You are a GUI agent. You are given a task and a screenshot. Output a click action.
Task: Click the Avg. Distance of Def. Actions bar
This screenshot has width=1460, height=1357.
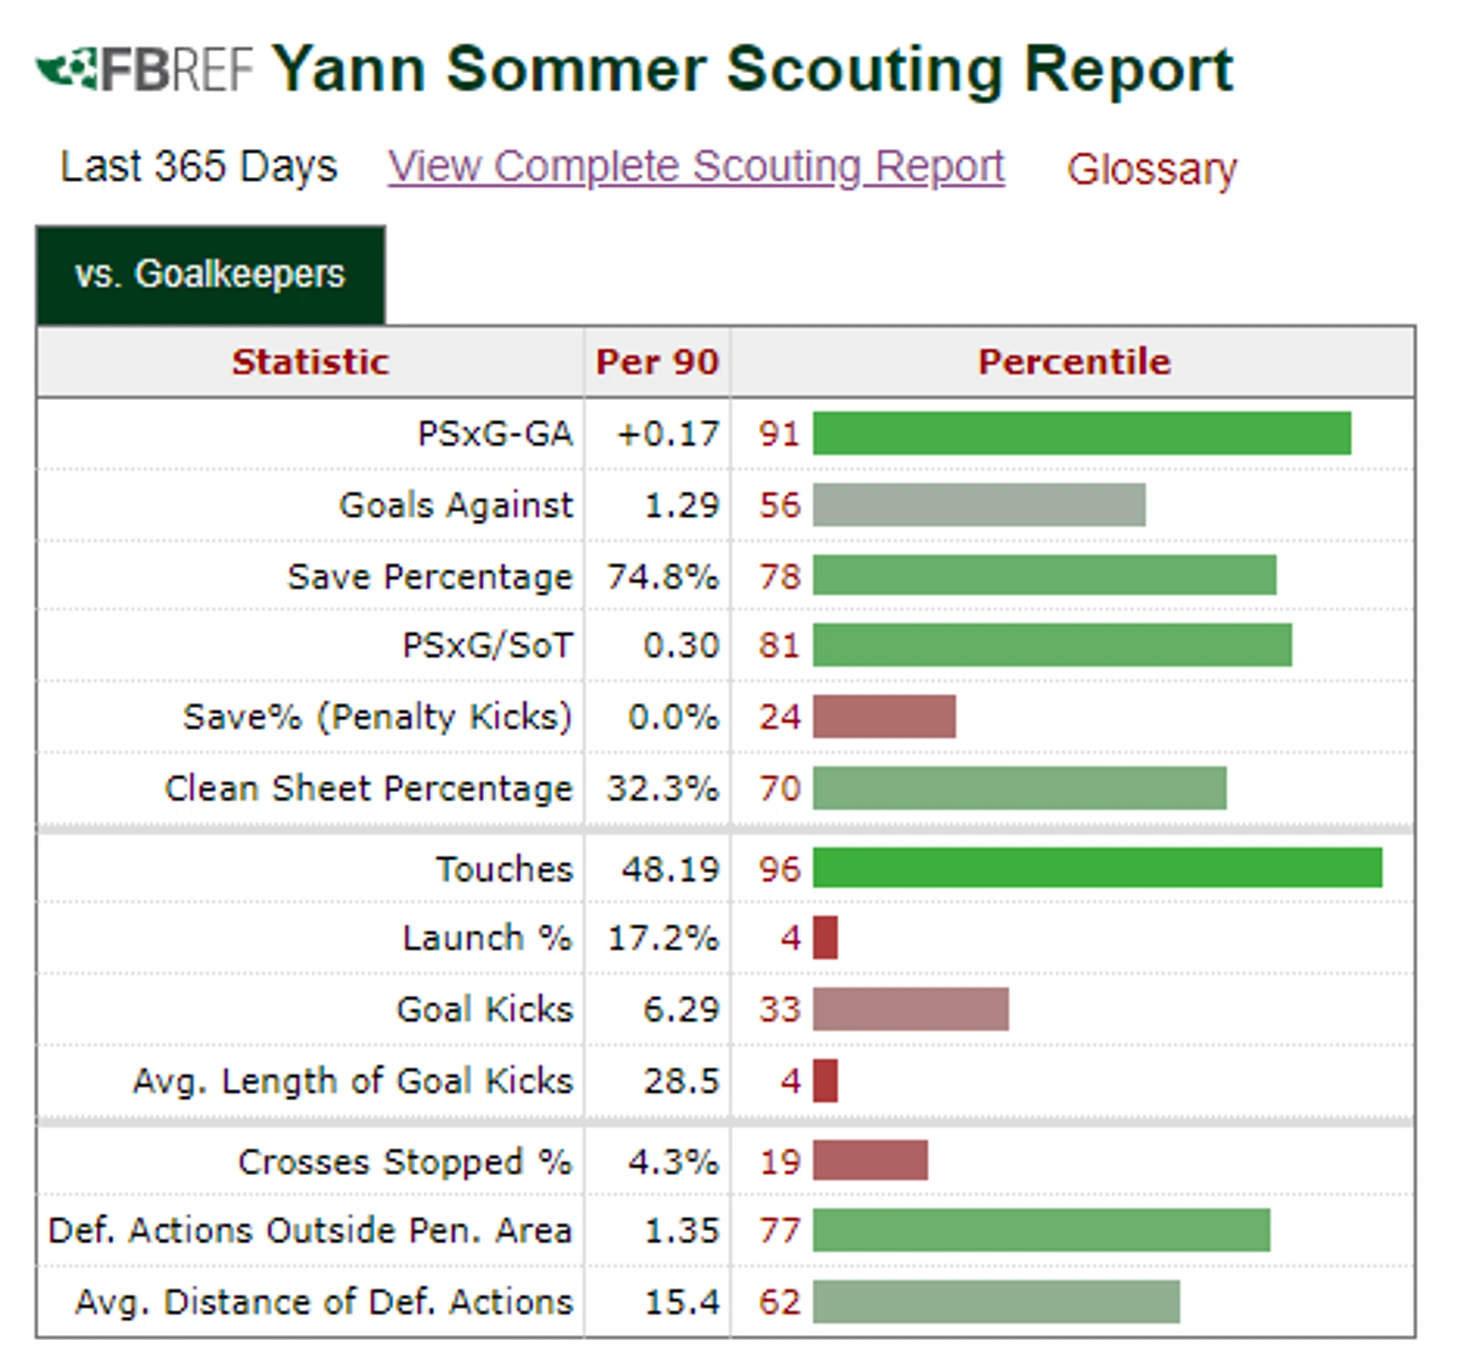click(996, 1302)
